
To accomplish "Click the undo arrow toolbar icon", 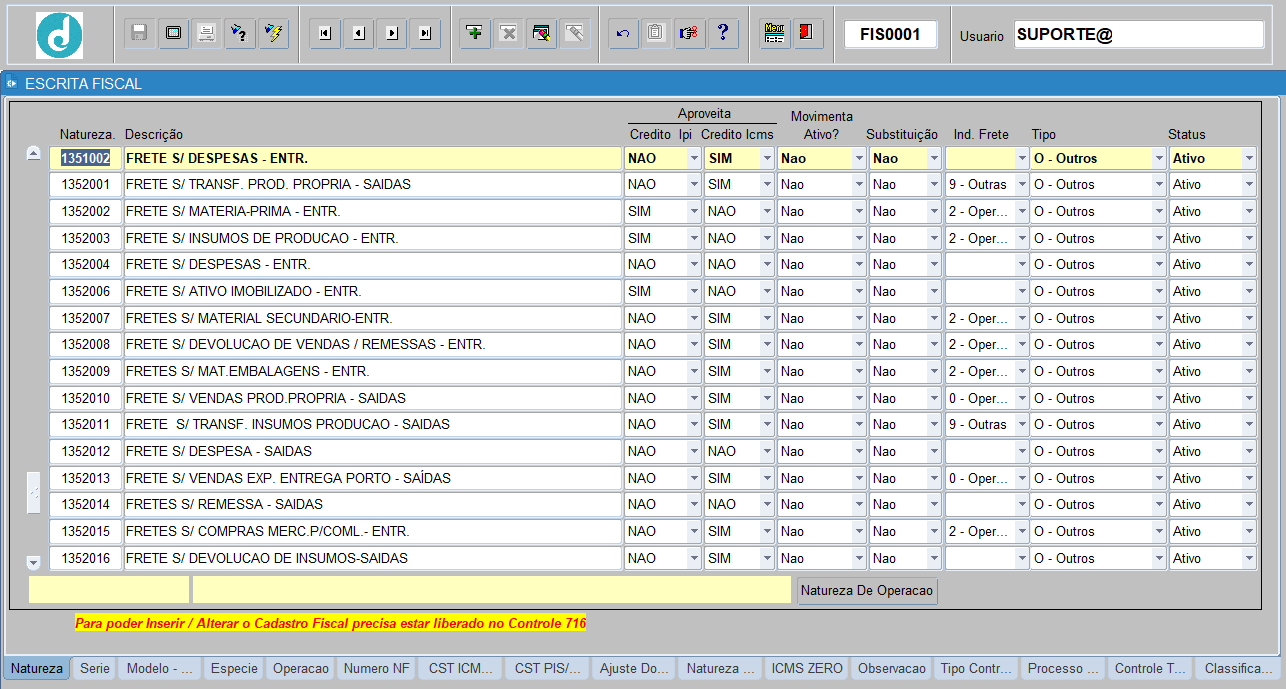I will point(623,34).
